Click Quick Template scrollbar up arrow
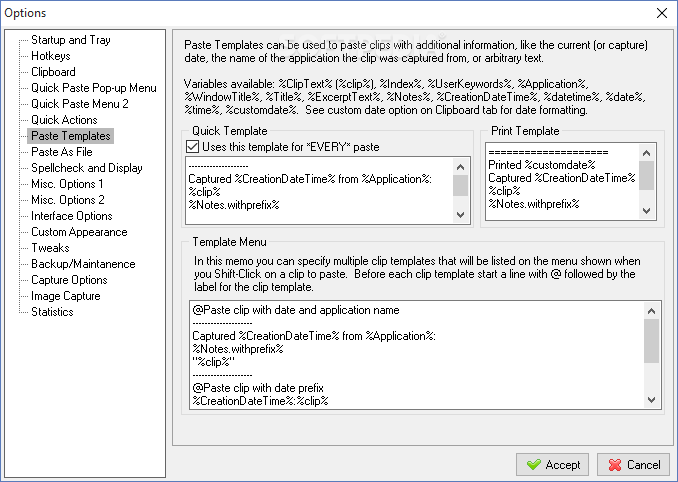Viewport: 678px width, 482px height. [461, 167]
